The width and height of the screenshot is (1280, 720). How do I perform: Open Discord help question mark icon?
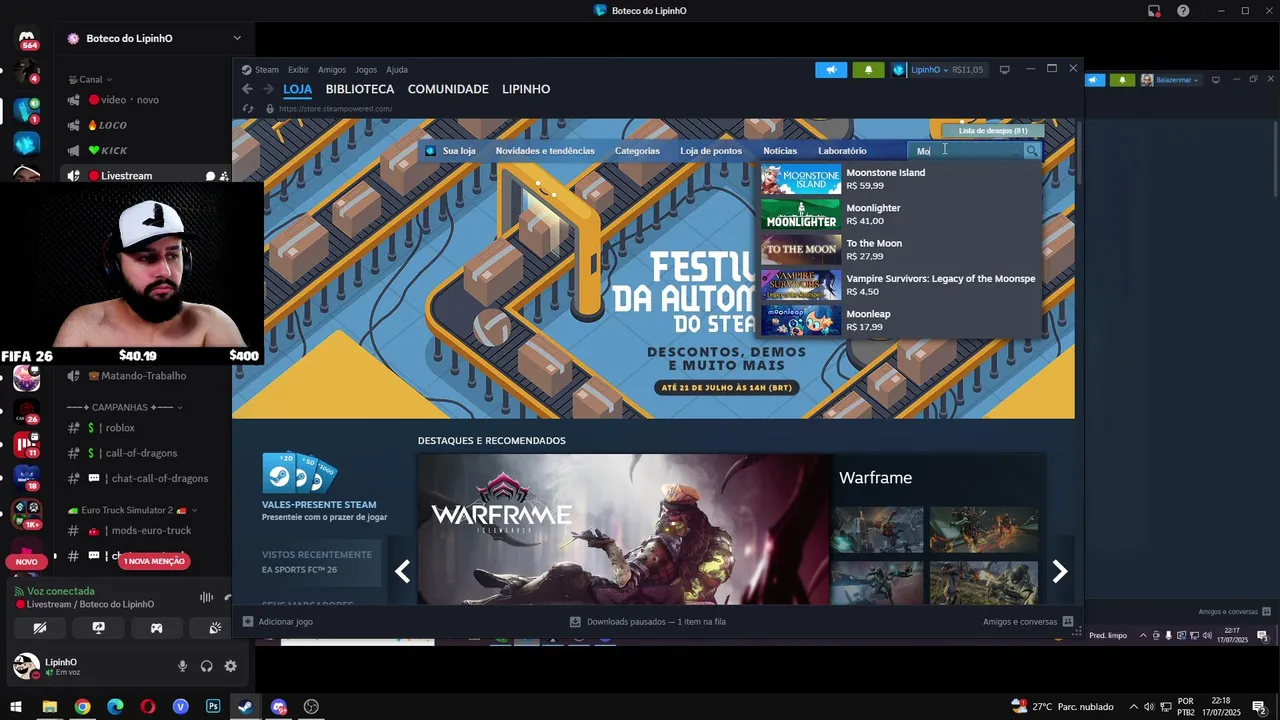tap(1183, 11)
